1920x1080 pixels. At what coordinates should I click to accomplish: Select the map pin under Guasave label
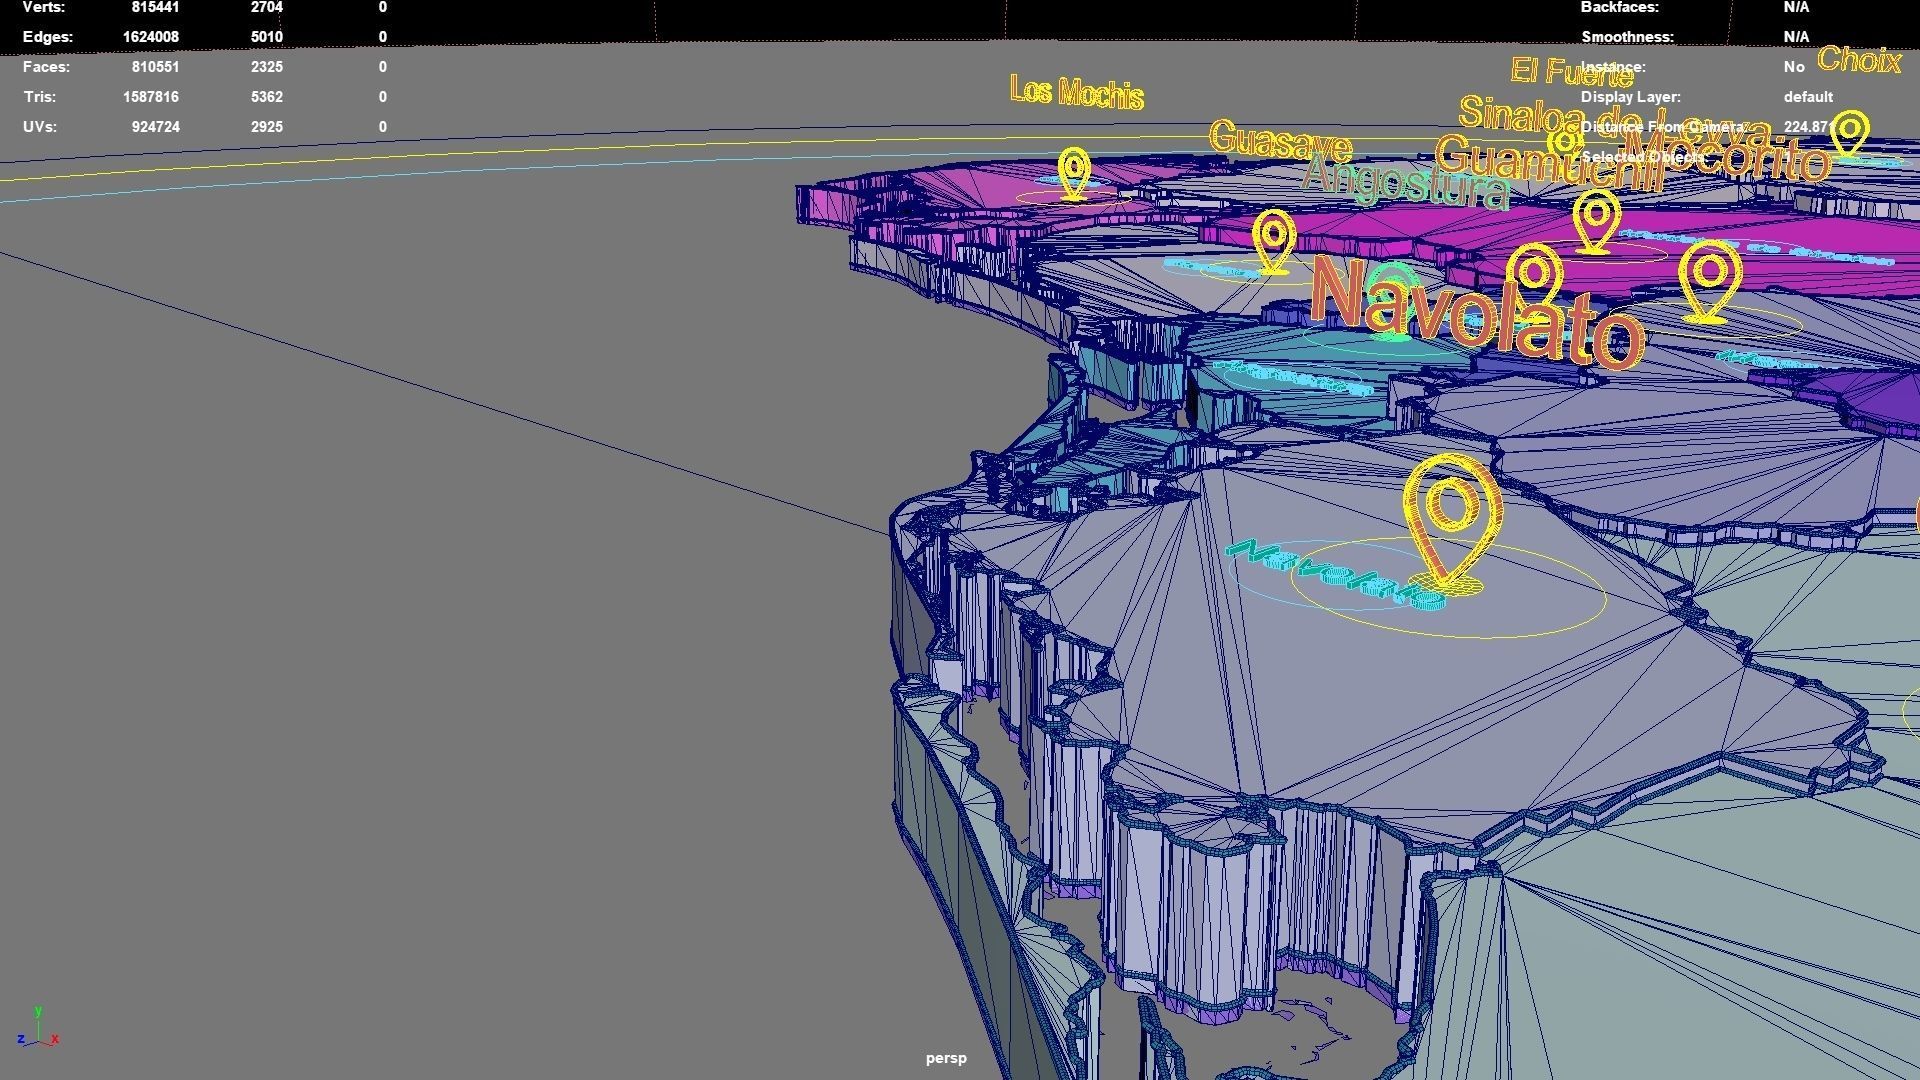pos(1273,240)
